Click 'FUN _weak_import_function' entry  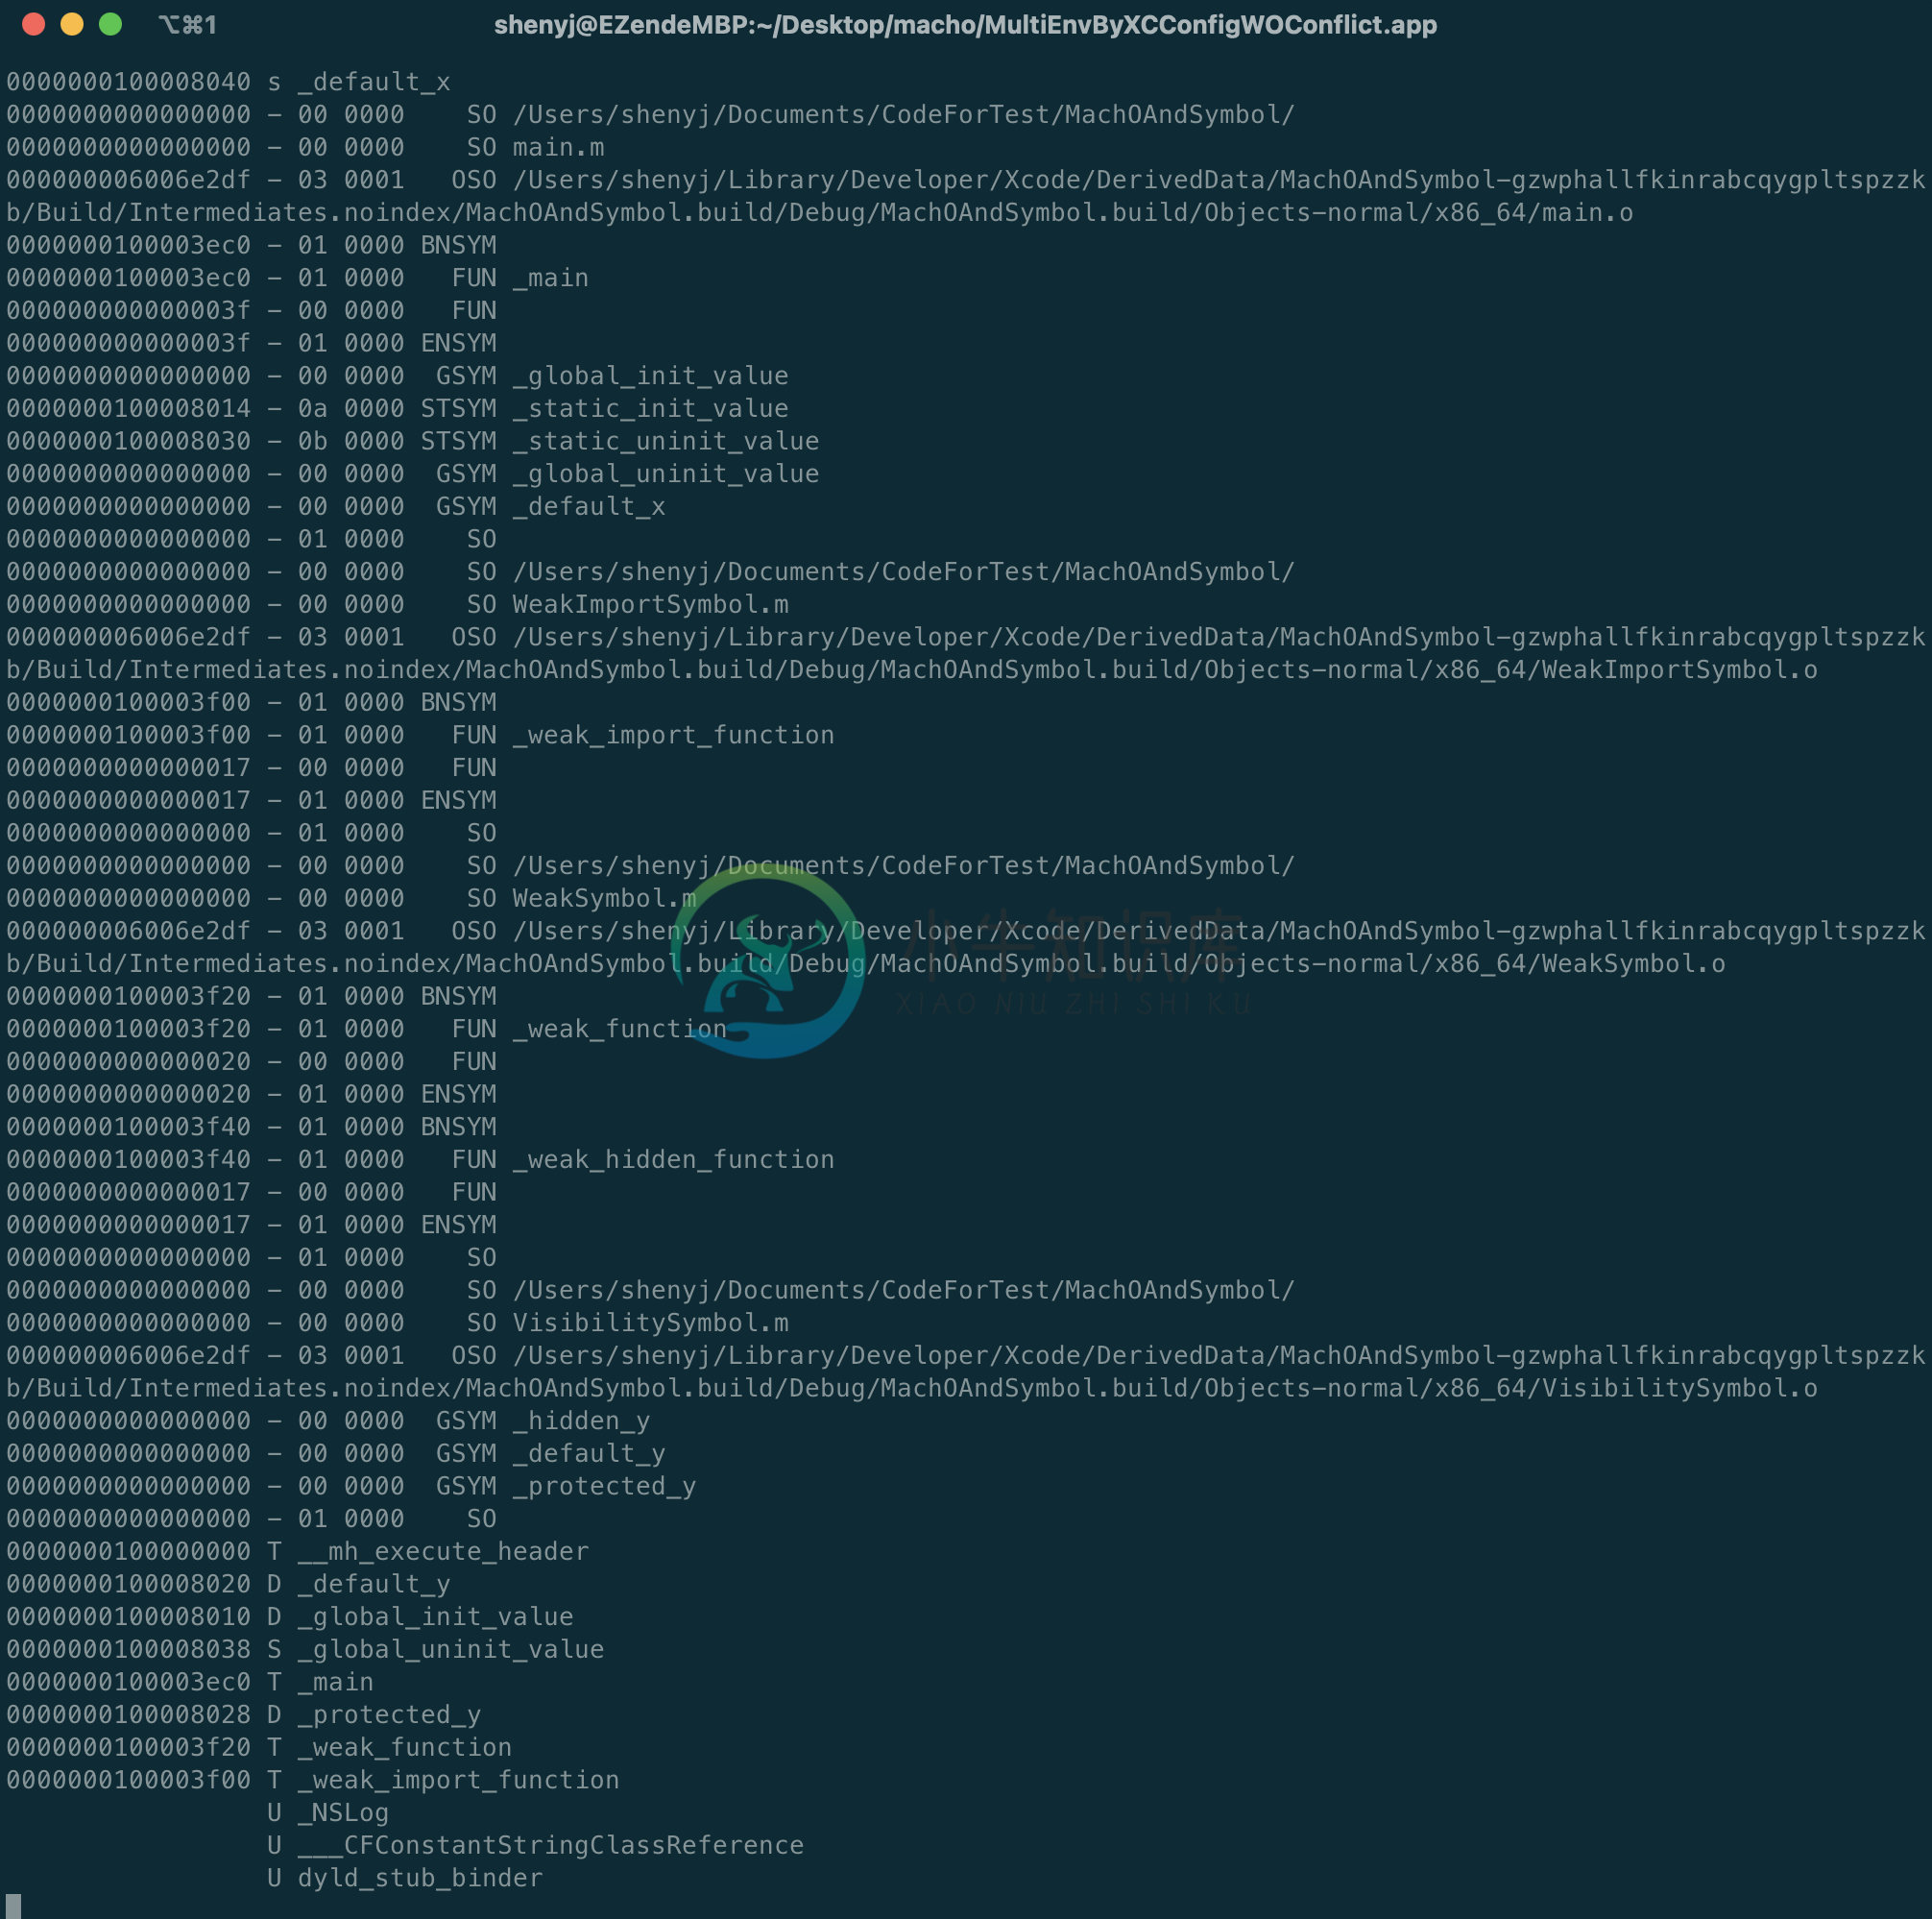tap(643, 735)
